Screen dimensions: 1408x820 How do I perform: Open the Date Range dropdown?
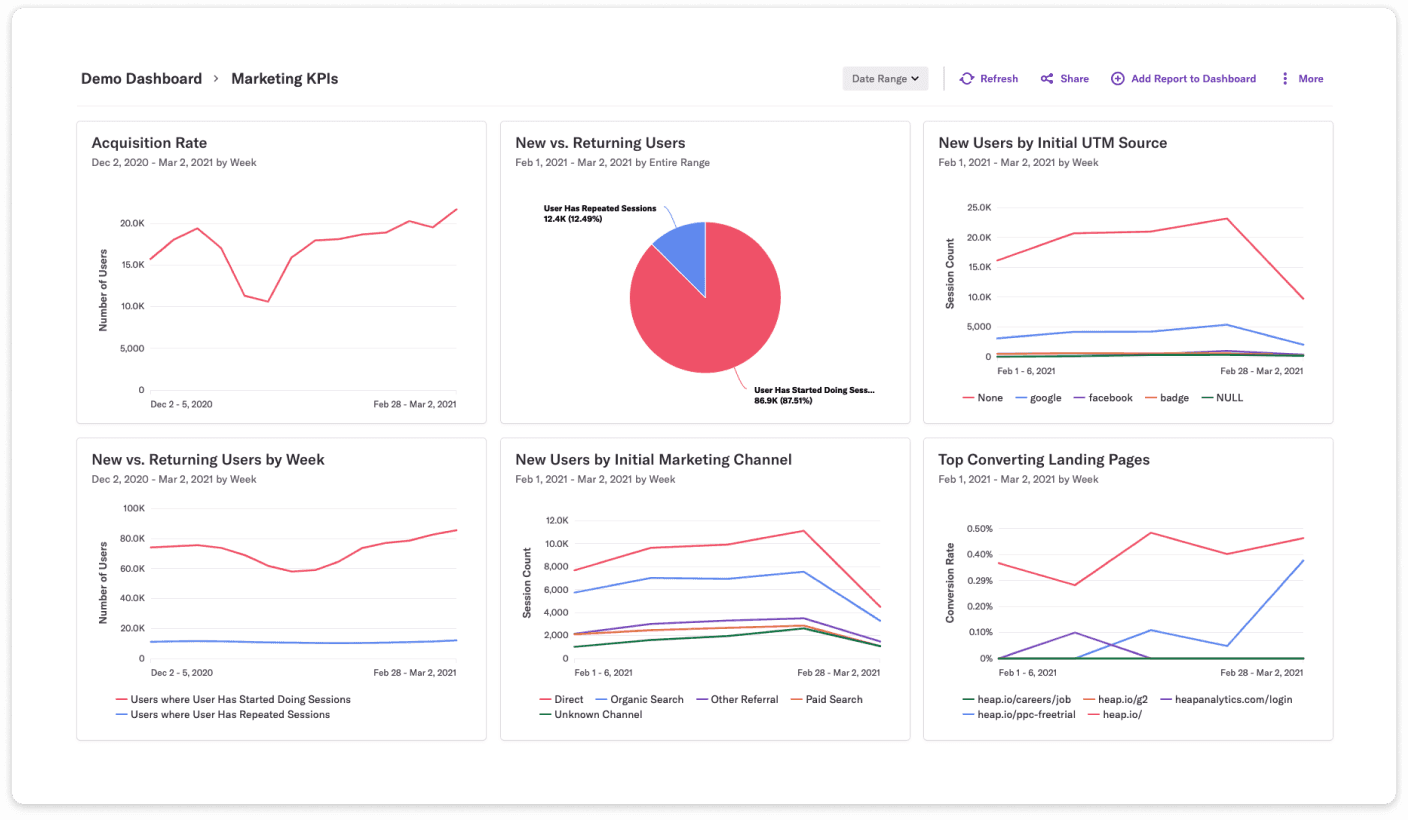(x=885, y=78)
